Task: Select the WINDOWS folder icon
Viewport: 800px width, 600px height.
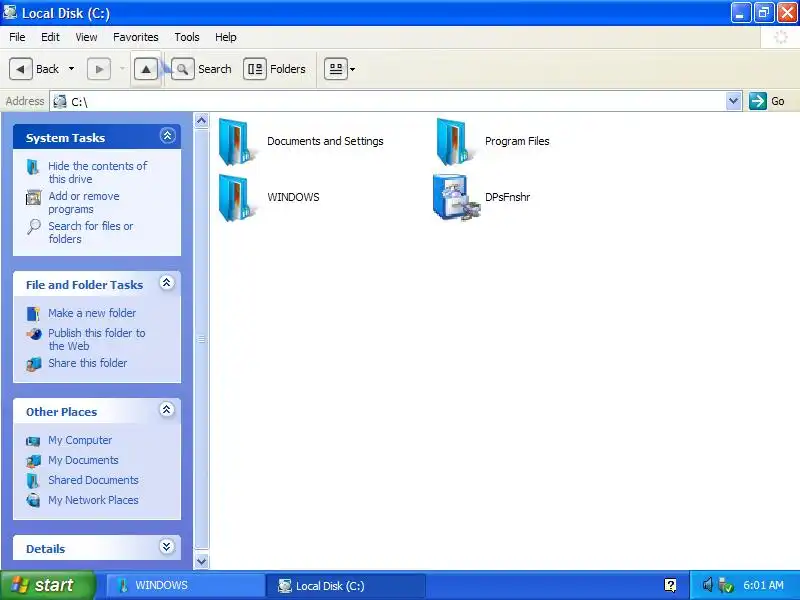Action: click(237, 197)
